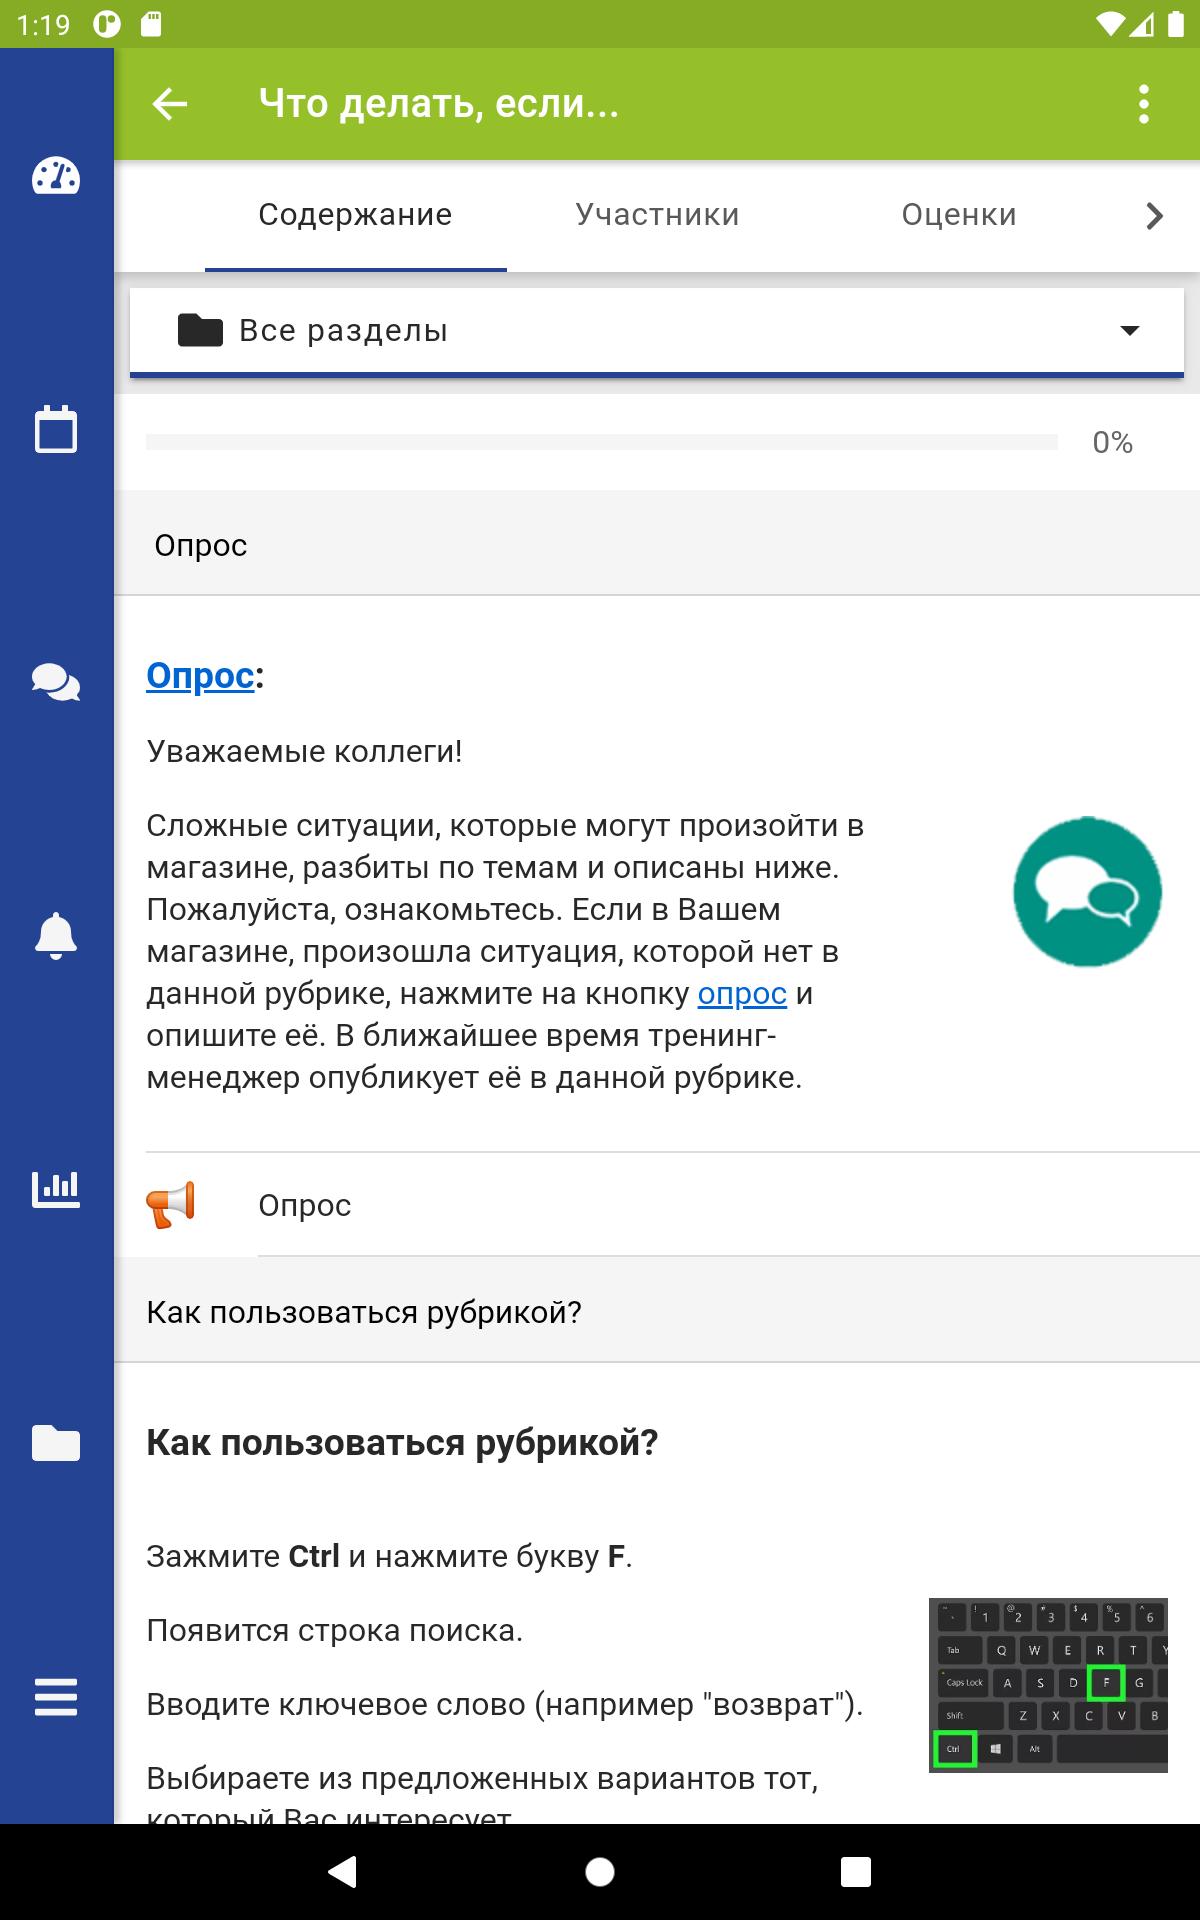Tap the tabs scroll-right chevron
Screen dimensions: 1200x1920
click(1155, 215)
